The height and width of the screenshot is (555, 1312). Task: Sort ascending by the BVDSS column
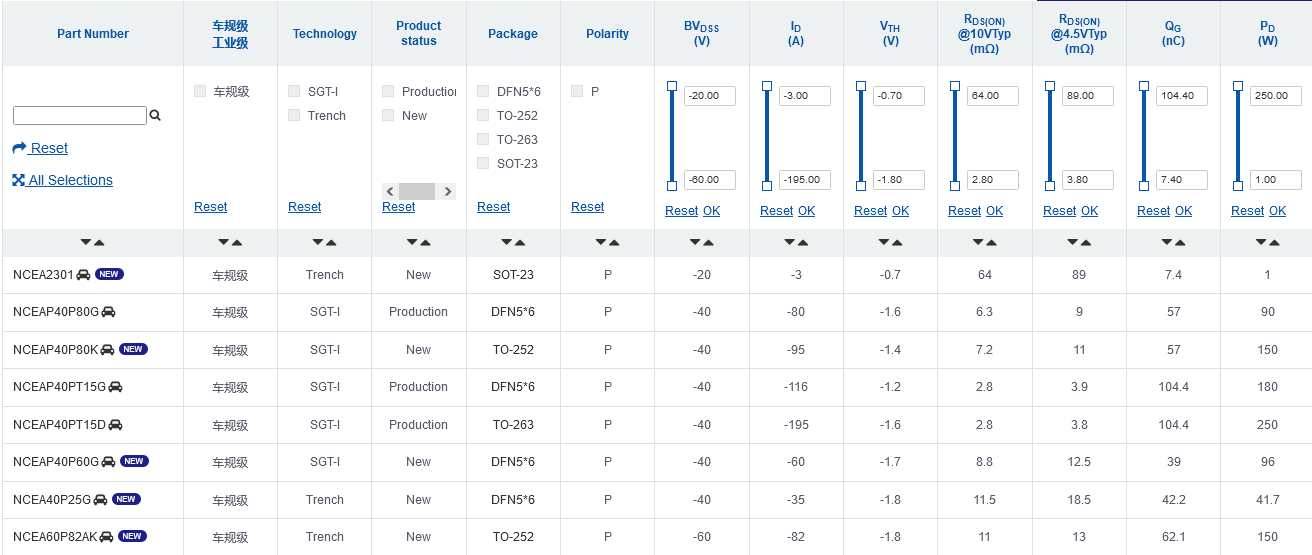(x=708, y=243)
